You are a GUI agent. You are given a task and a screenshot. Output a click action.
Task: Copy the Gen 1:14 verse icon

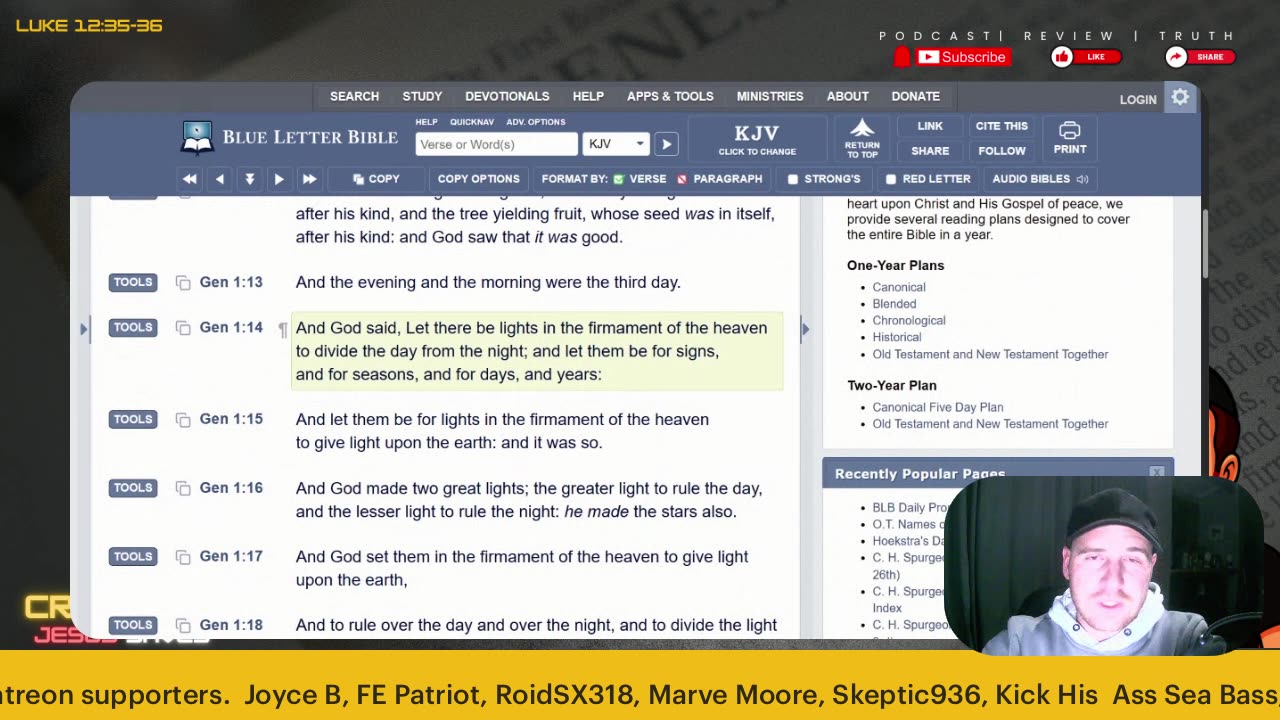183,328
